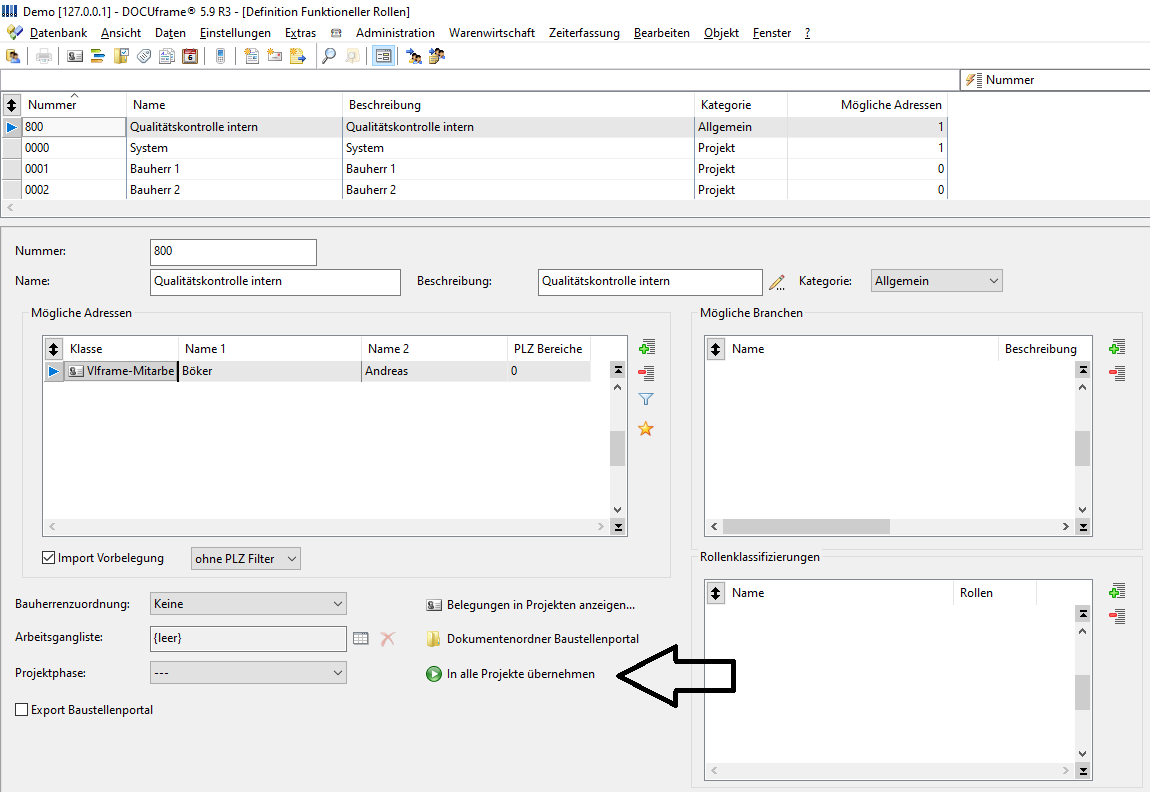The width and height of the screenshot is (1150, 792).
Task: Select the 0000 System row
Action: 475,147
